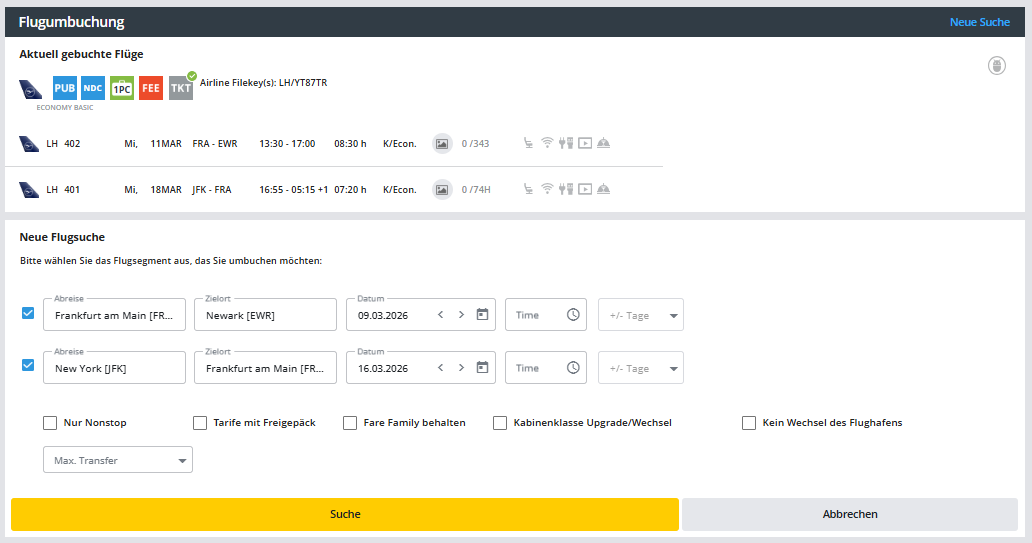Open +/- Tage dropdown for New York segment
The height and width of the screenshot is (543, 1032).
tap(640, 368)
